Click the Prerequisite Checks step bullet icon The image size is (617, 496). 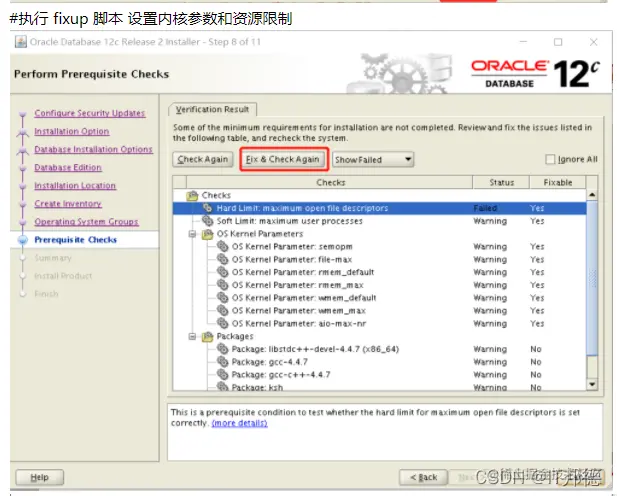pyautogui.click(x=23, y=240)
